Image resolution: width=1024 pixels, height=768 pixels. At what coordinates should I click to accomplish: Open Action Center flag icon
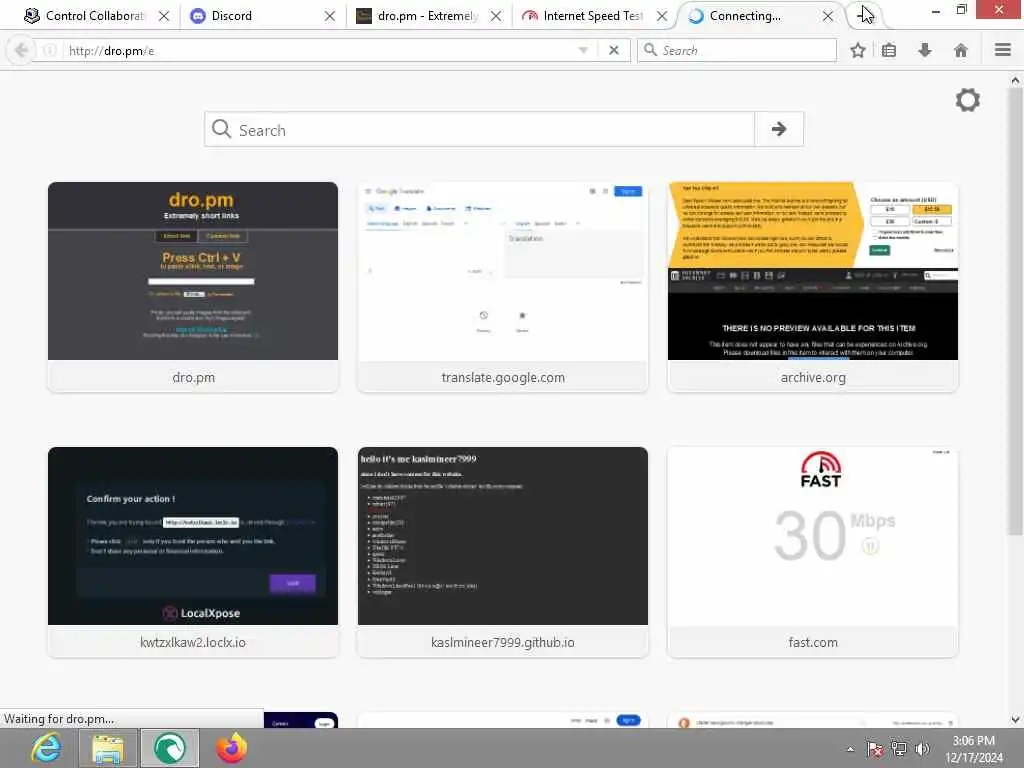(x=874, y=749)
